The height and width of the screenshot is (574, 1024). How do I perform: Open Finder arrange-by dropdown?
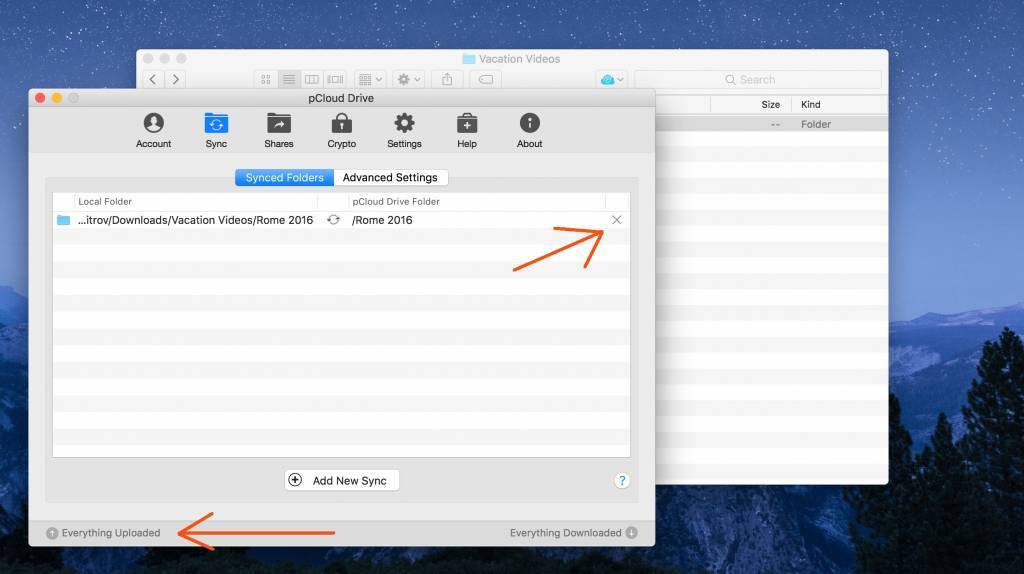click(370, 80)
